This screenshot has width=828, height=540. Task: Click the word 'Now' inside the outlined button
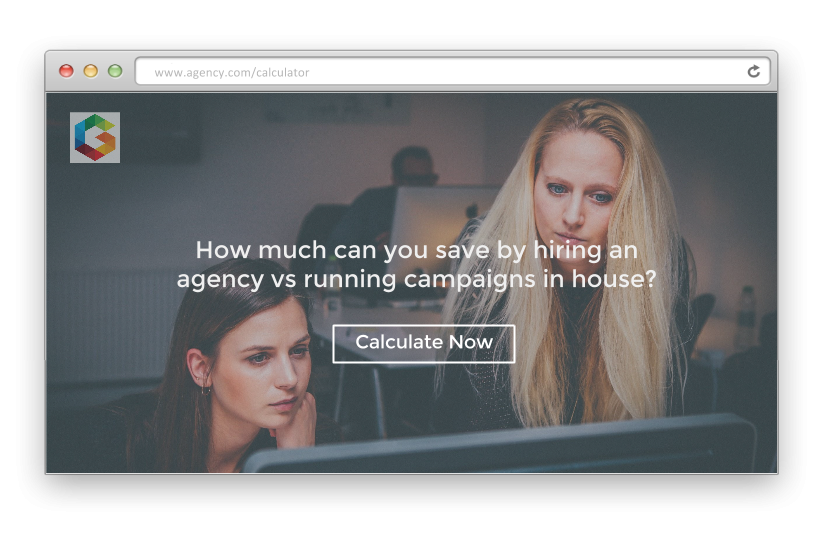click(471, 342)
